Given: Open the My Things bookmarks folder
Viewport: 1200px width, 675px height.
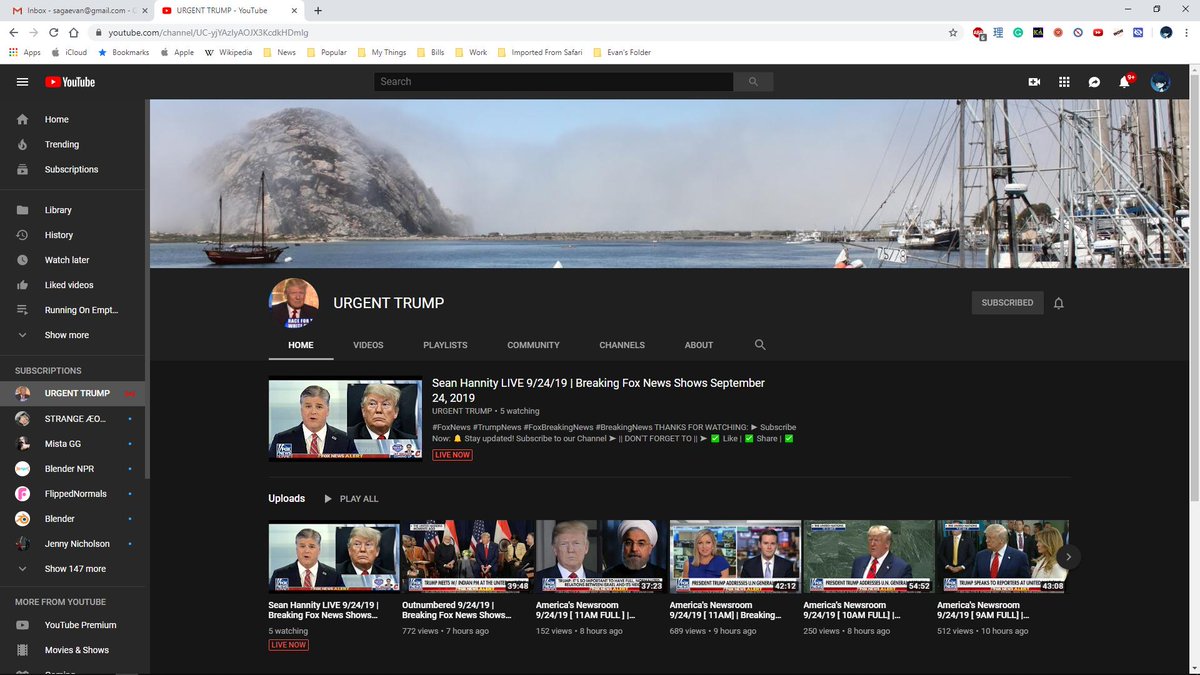Looking at the screenshot, I should [x=382, y=52].
